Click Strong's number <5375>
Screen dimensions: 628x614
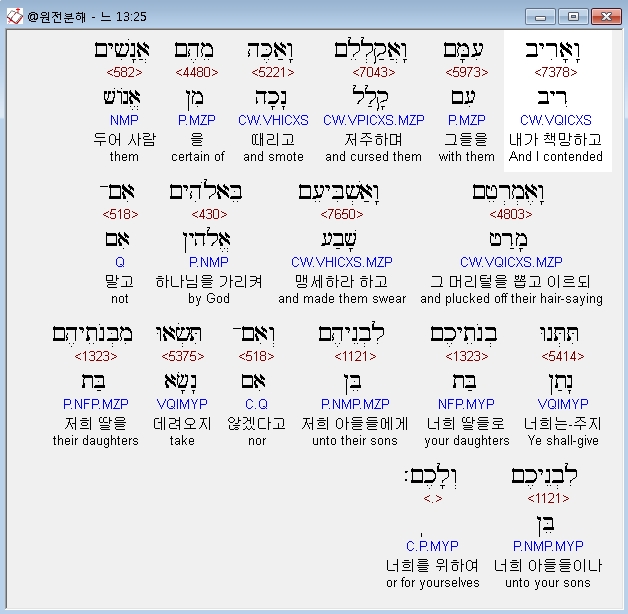coord(183,356)
